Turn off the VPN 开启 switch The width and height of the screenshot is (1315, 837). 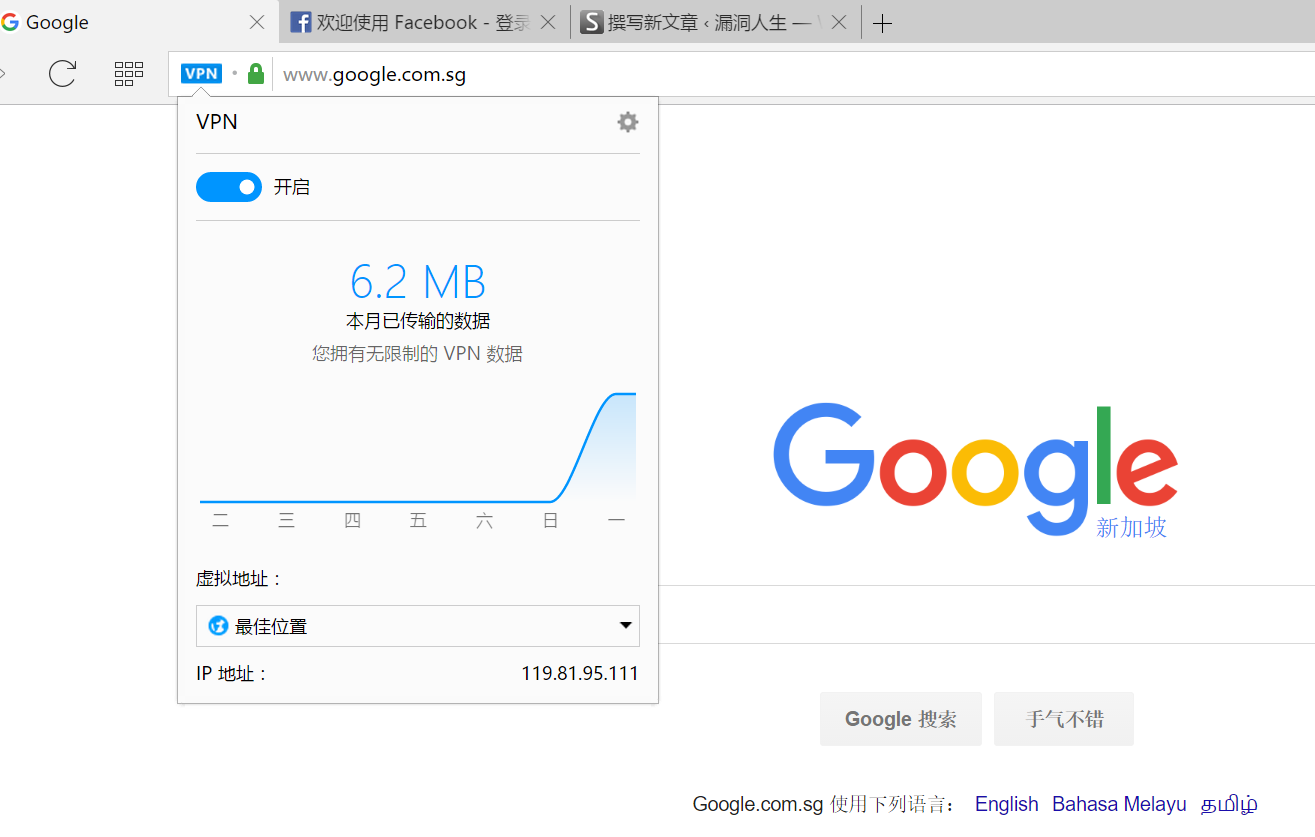[x=229, y=187]
